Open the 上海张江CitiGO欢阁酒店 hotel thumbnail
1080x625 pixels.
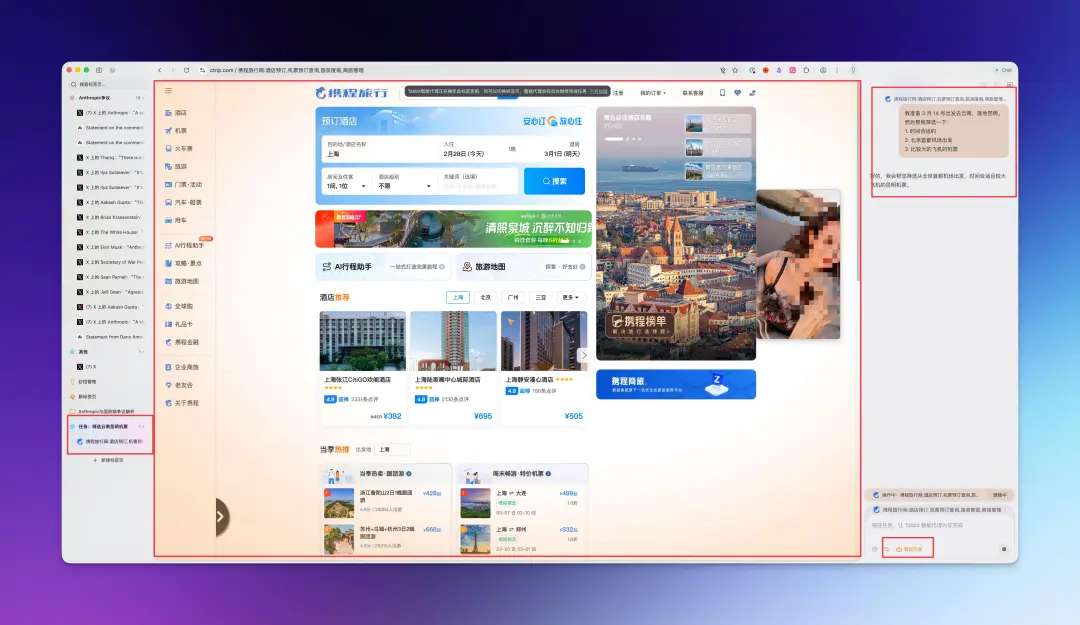pyautogui.click(x=362, y=341)
